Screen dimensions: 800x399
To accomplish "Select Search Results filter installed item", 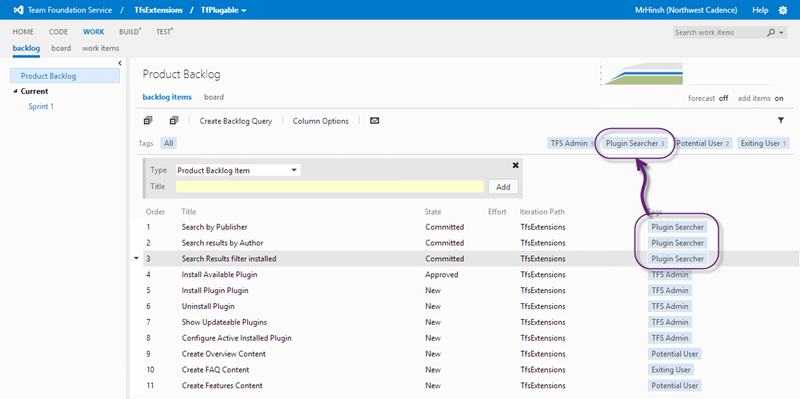I will [x=229, y=259].
